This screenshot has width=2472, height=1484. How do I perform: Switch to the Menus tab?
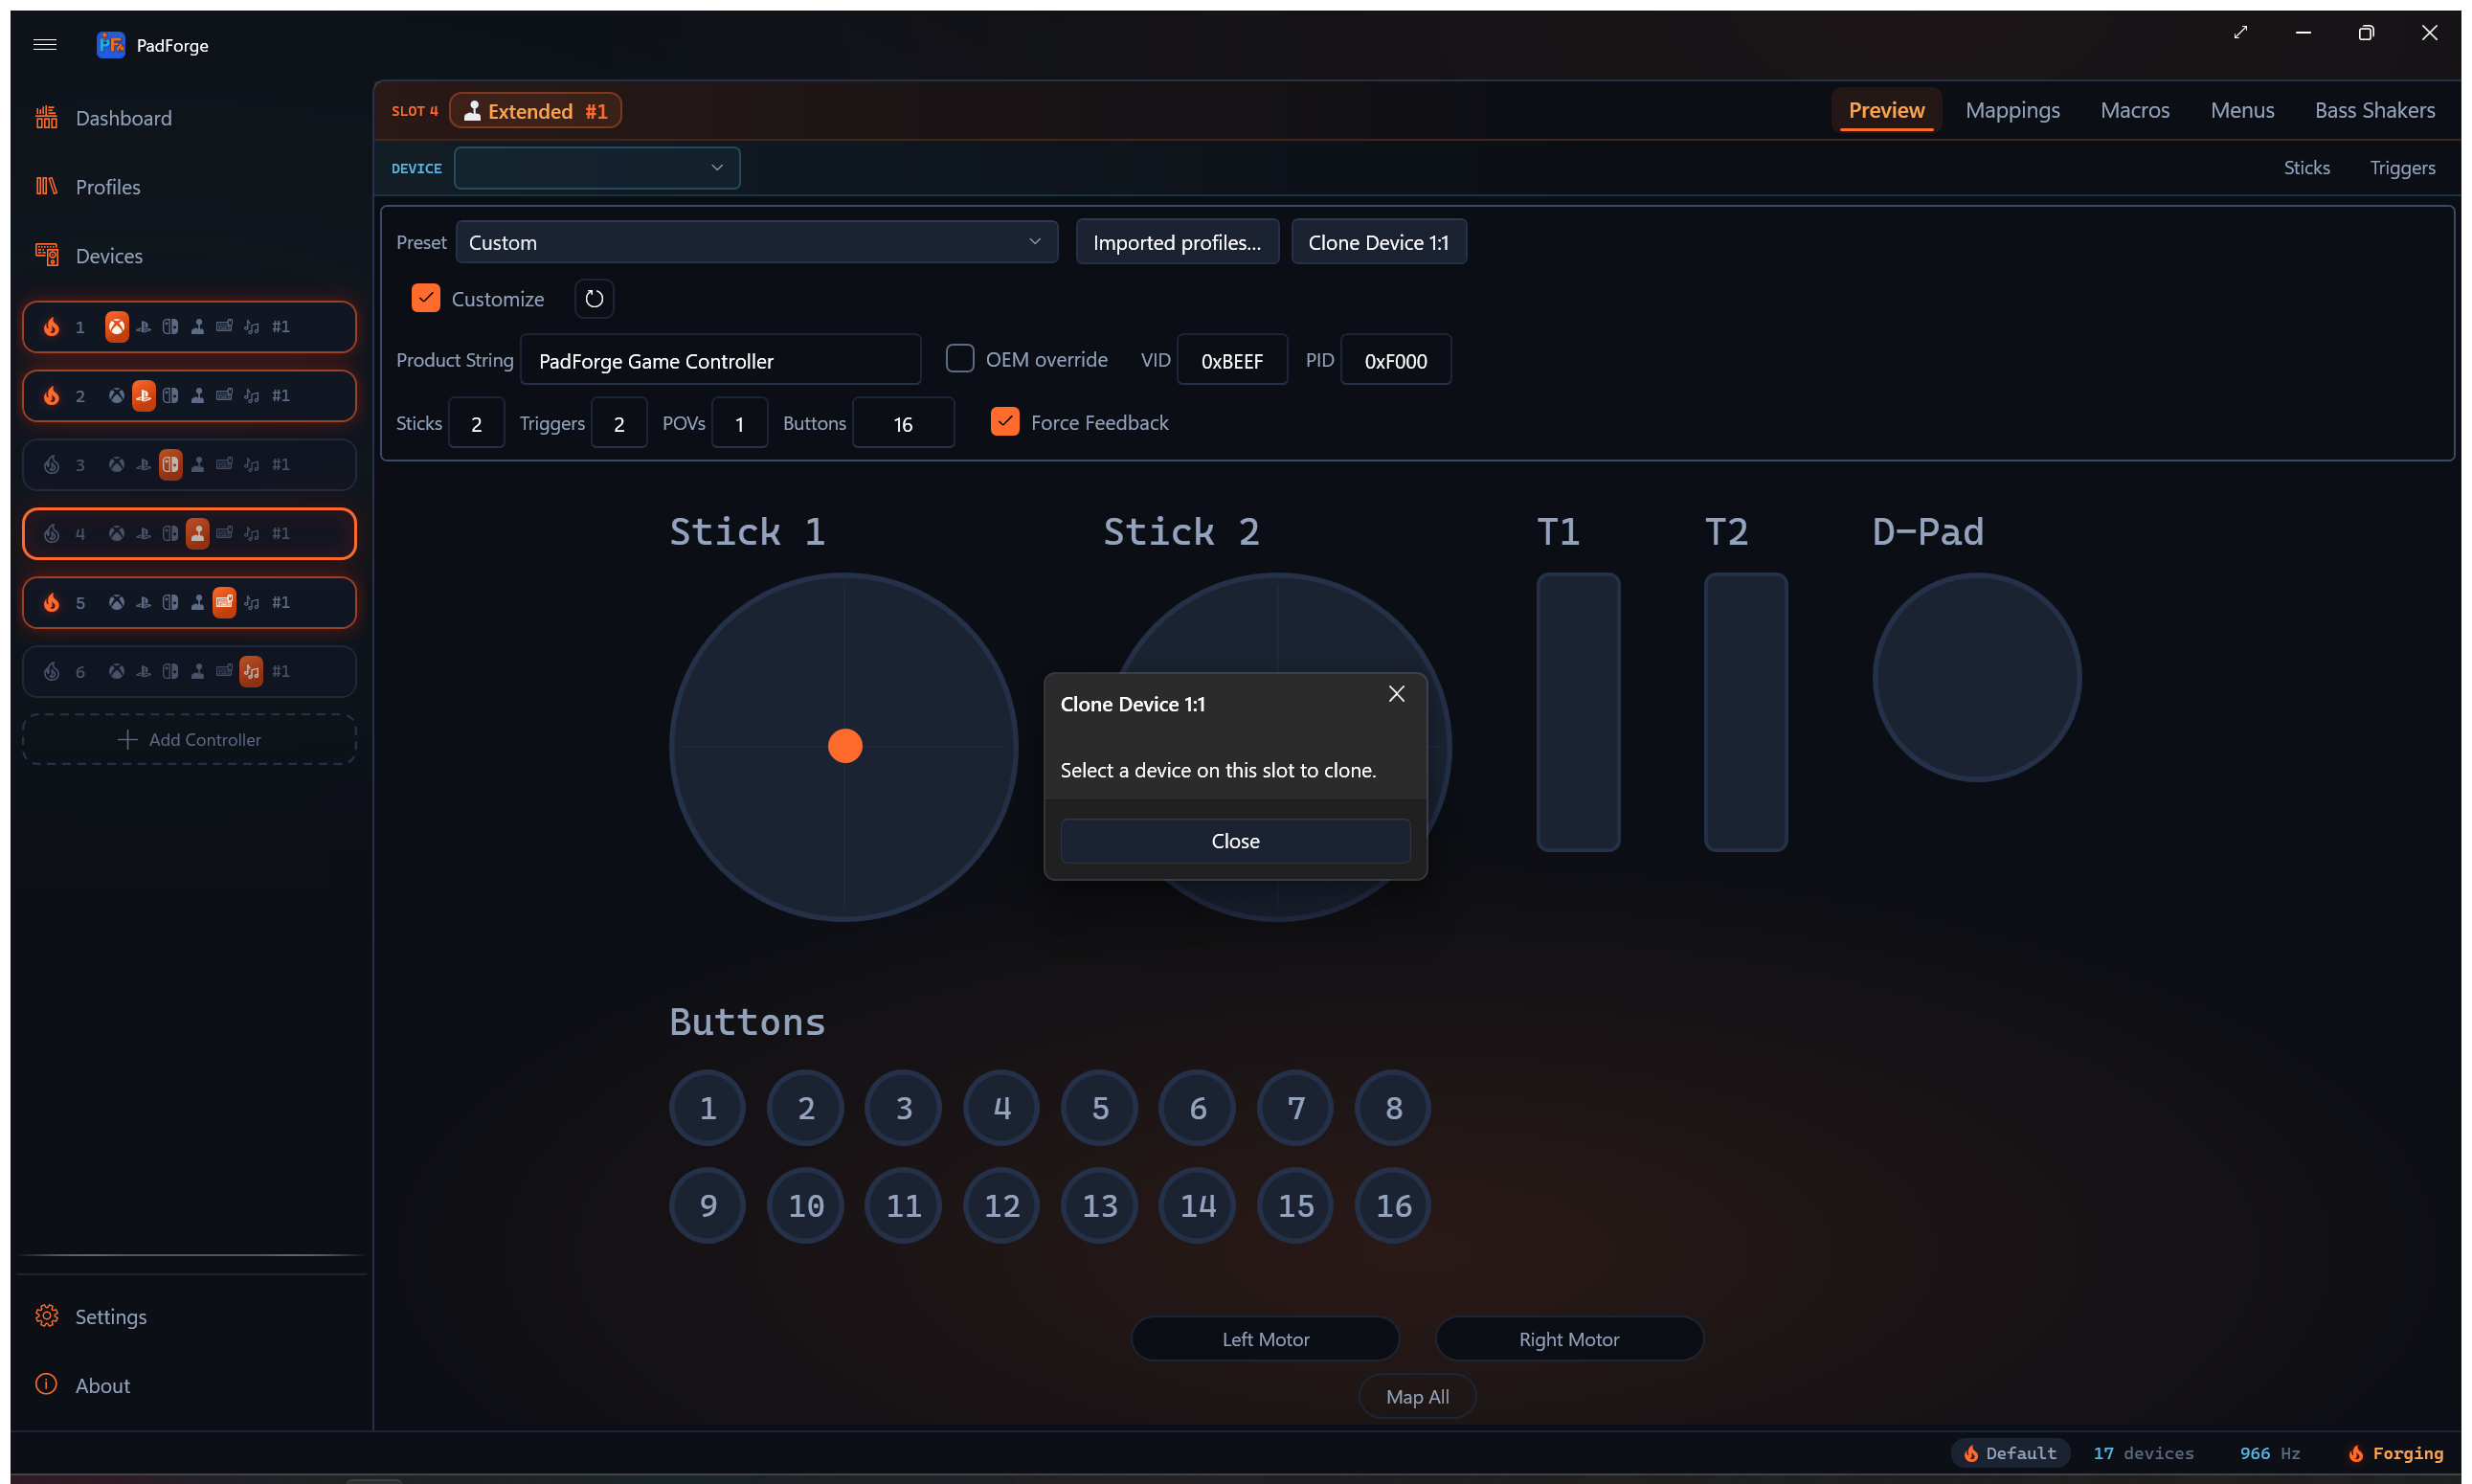point(2242,110)
